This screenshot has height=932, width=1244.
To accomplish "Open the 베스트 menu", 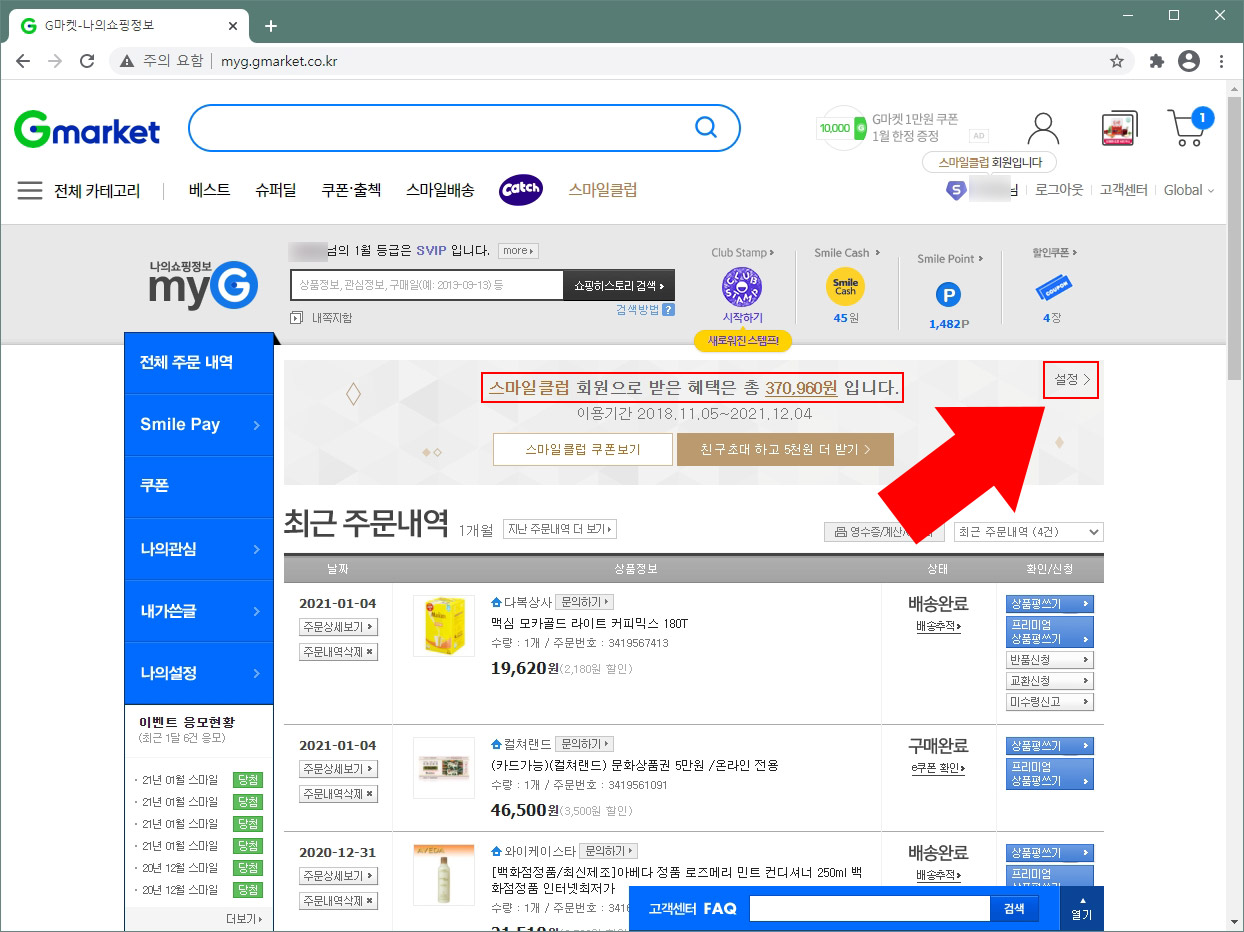I will click(x=209, y=190).
